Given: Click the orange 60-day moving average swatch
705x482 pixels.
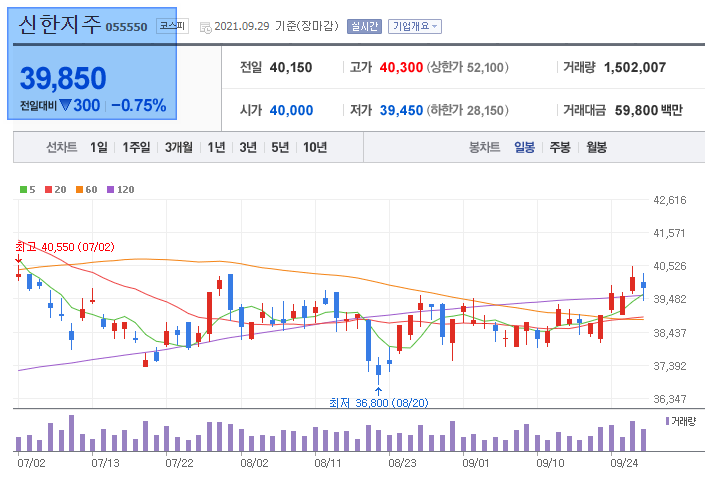Looking at the screenshot, I should (80, 189).
